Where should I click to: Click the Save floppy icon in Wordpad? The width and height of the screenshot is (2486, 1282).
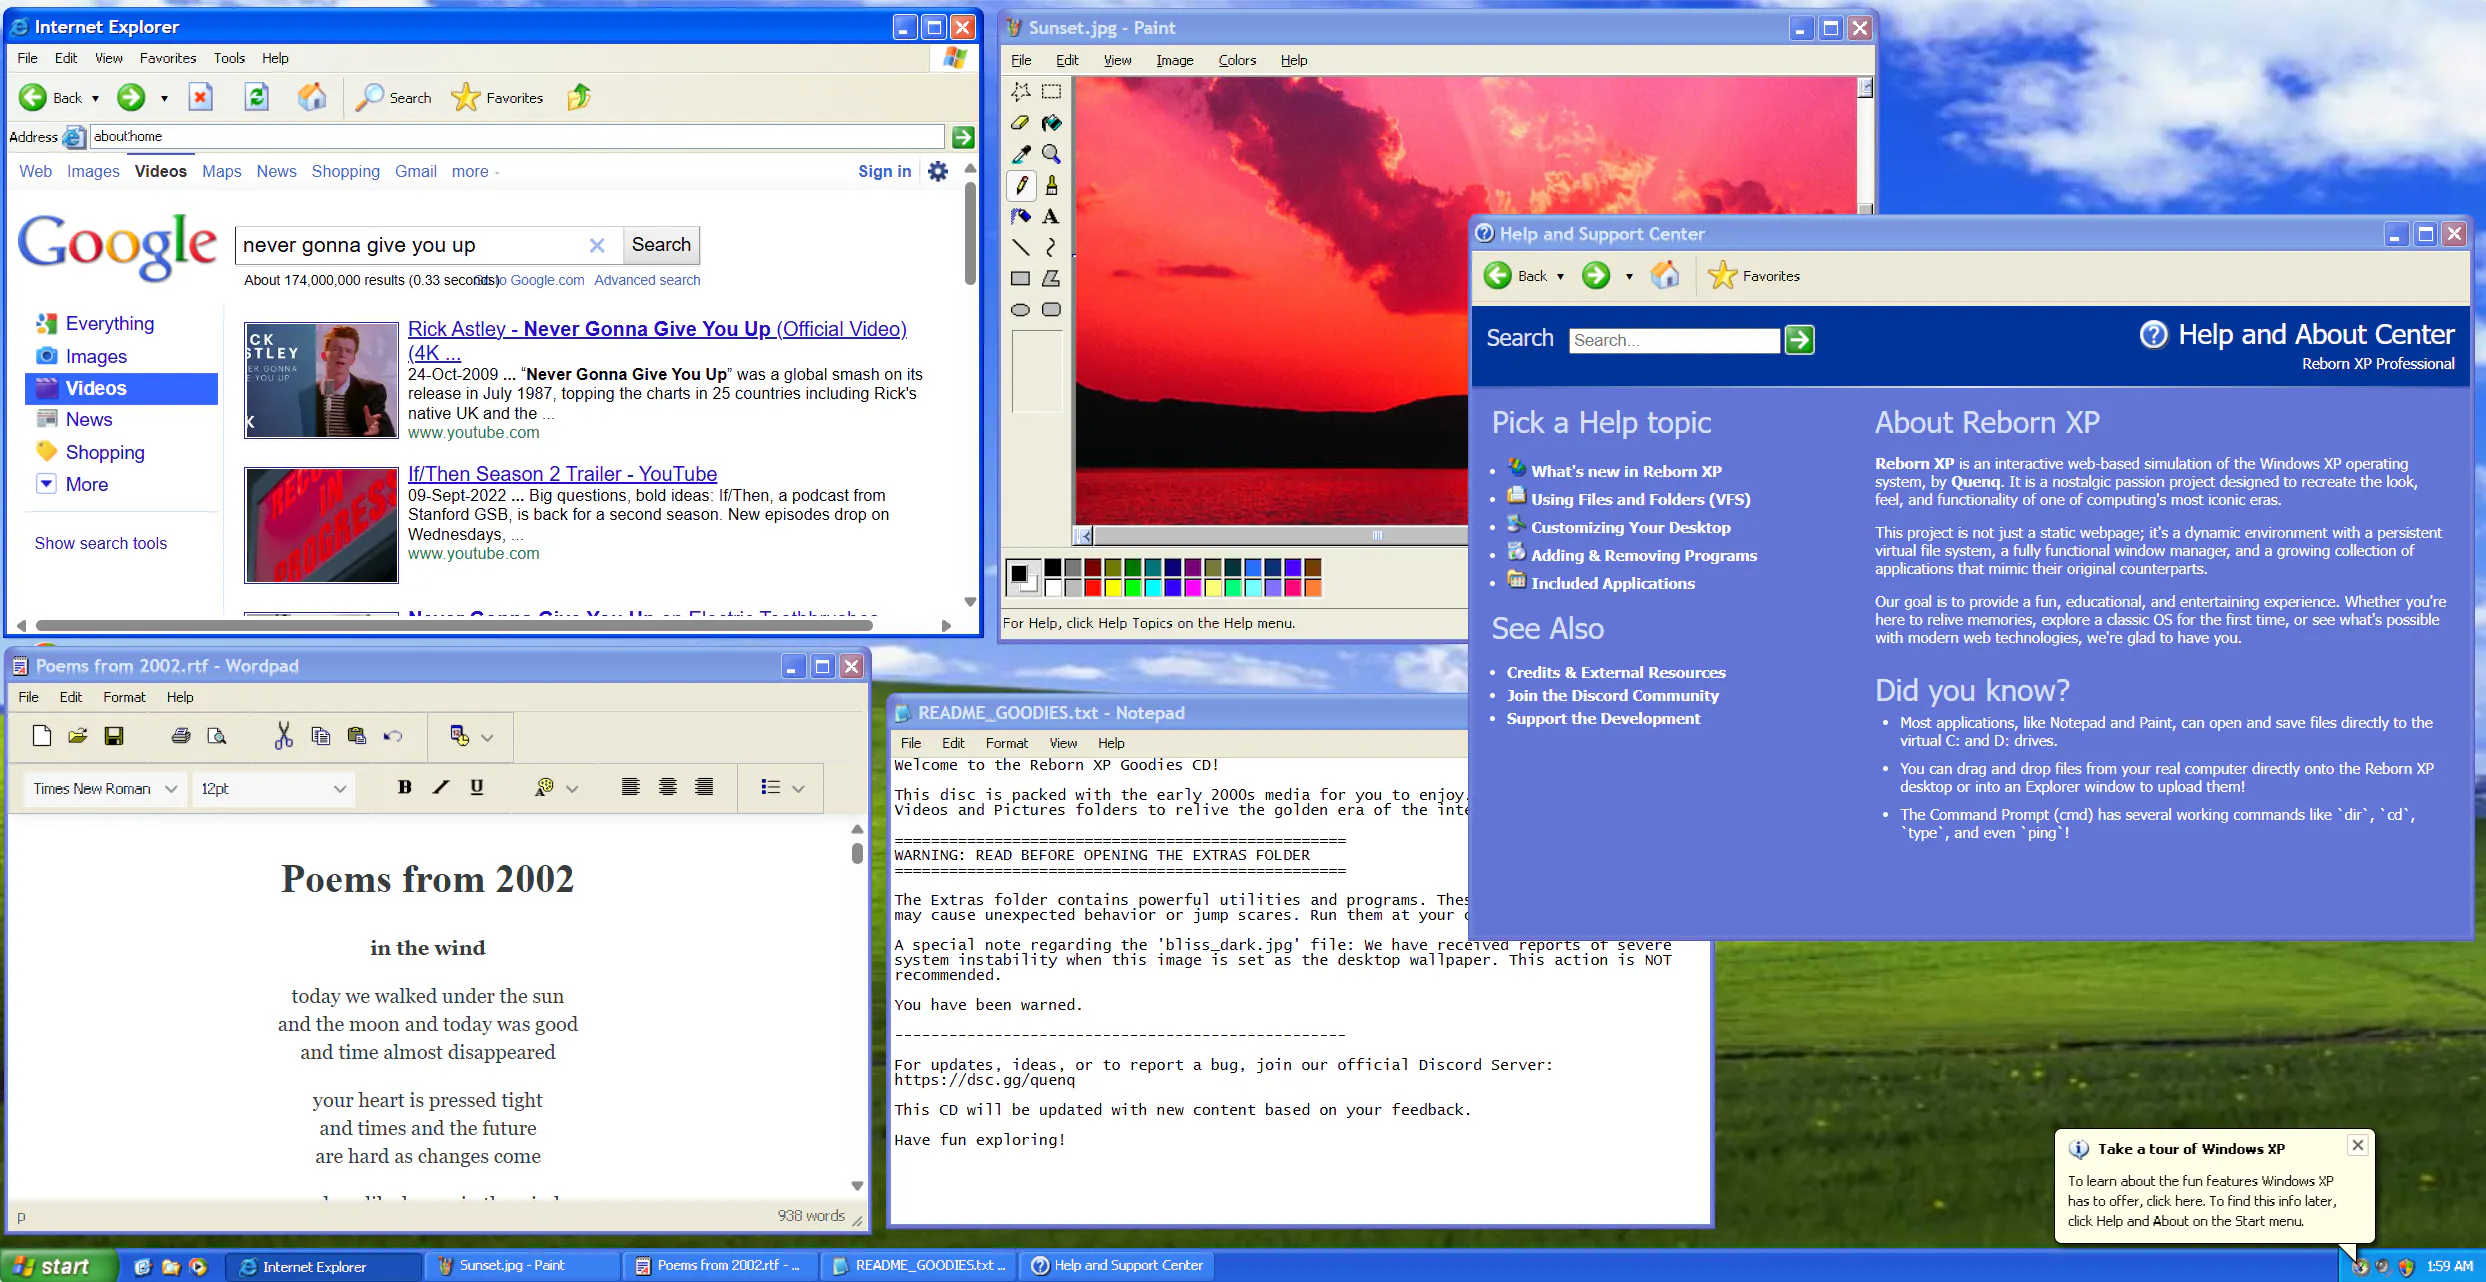tap(114, 736)
